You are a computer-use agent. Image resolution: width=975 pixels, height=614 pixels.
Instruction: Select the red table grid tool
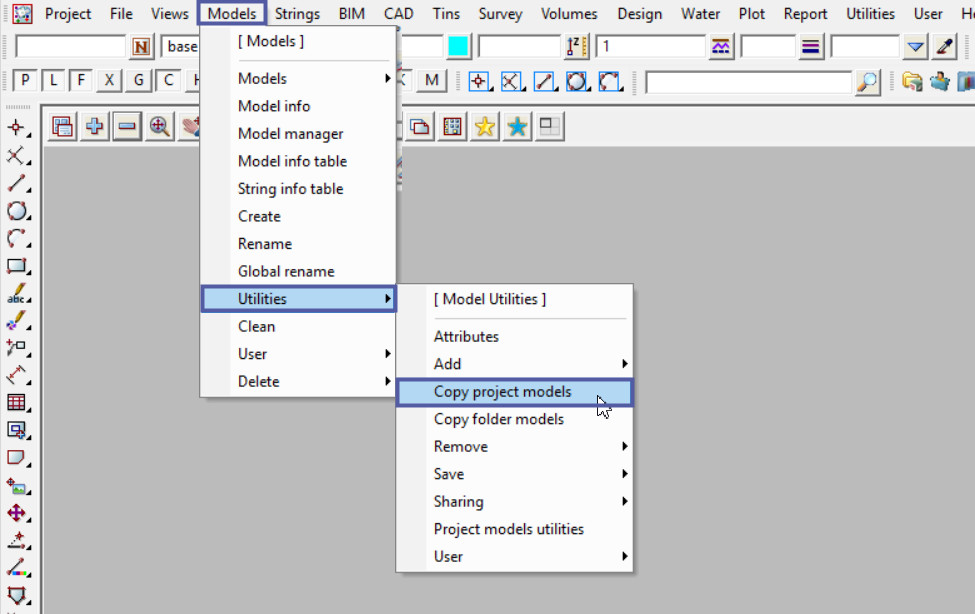17,402
